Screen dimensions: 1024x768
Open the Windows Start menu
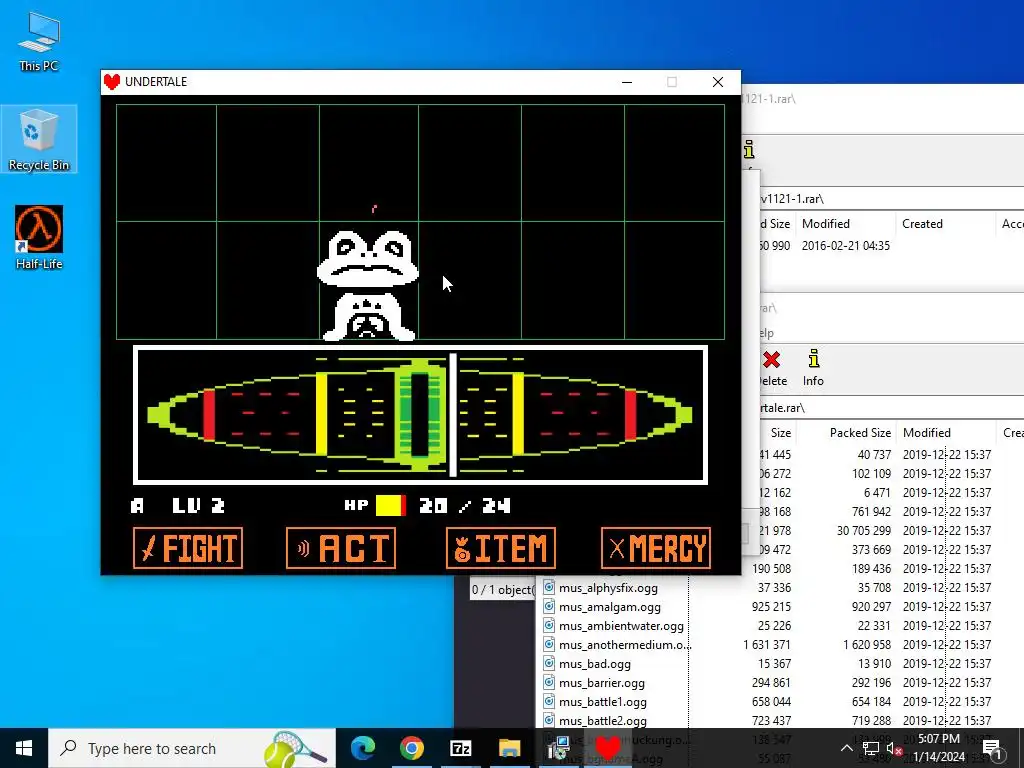pyautogui.click(x=24, y=748)
